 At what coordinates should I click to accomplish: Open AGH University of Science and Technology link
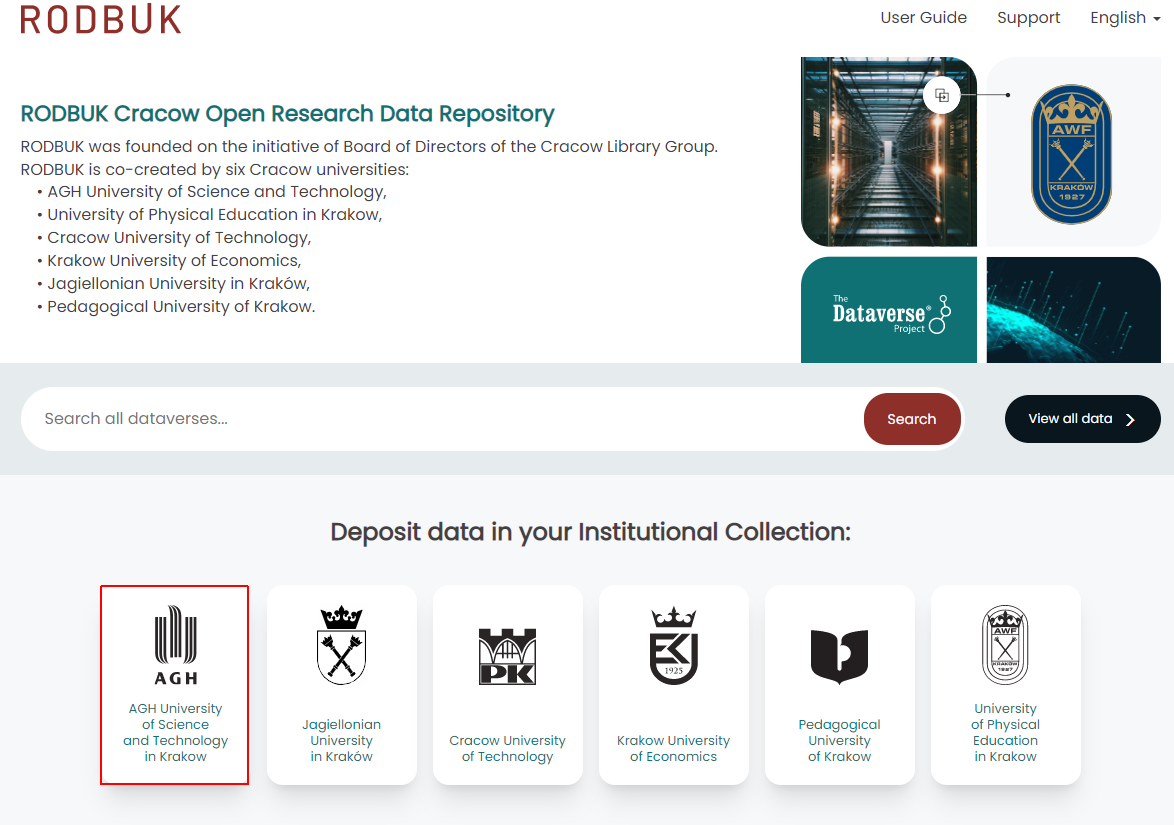tap(175, 732)
